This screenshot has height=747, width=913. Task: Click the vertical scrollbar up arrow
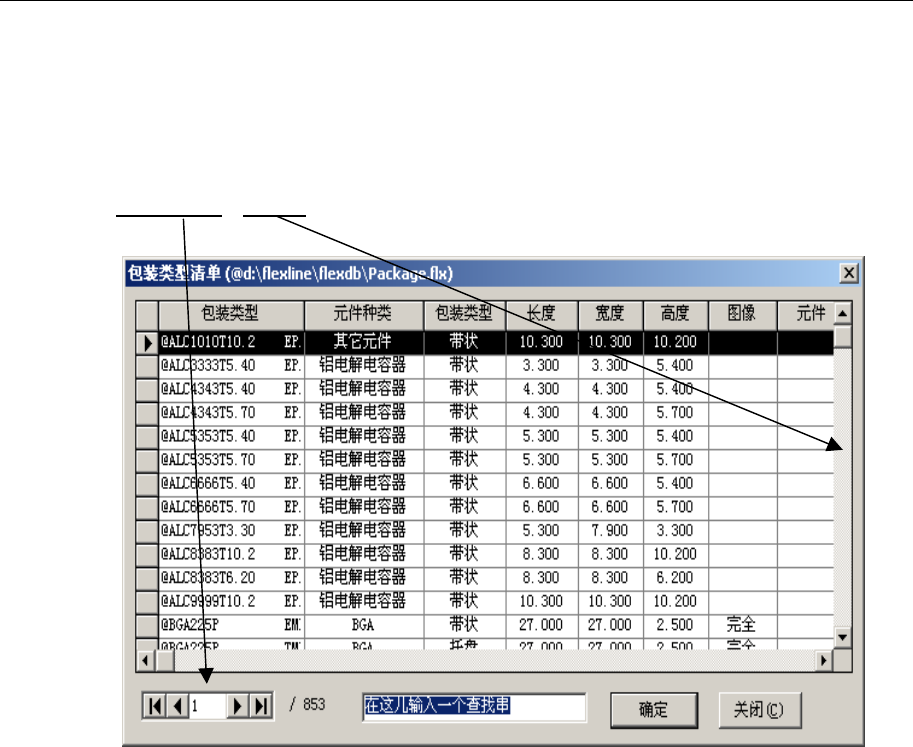tap(842, 314)
